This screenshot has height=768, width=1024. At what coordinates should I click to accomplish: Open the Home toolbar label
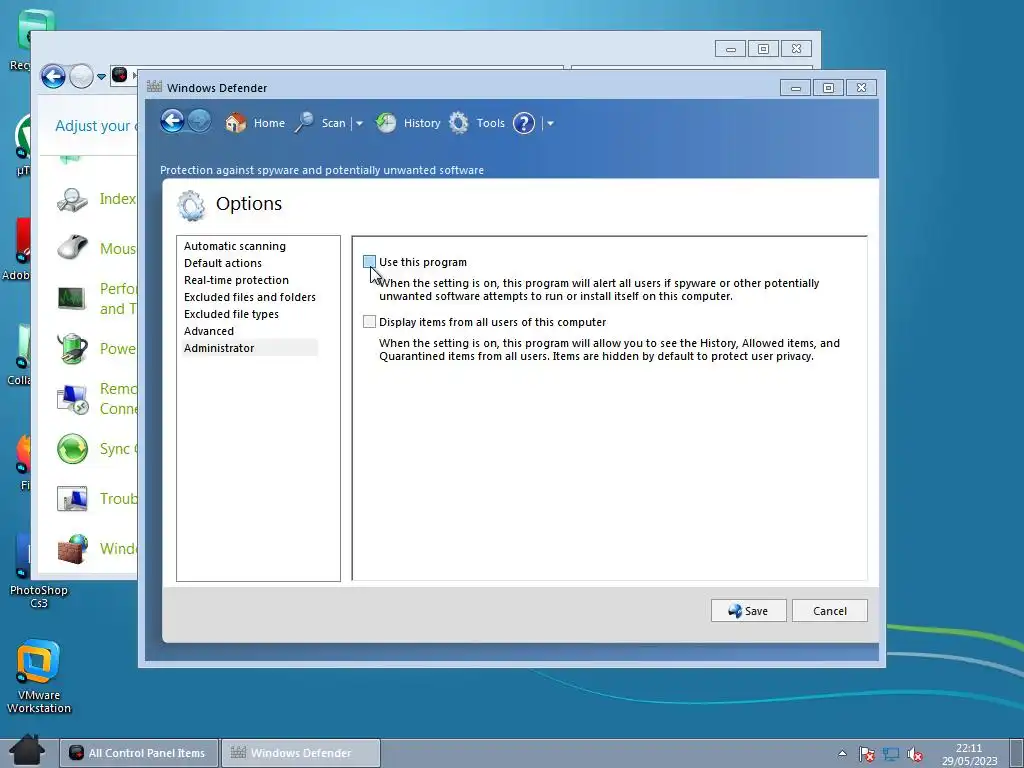pyautogui.click(x=269, y=123)
